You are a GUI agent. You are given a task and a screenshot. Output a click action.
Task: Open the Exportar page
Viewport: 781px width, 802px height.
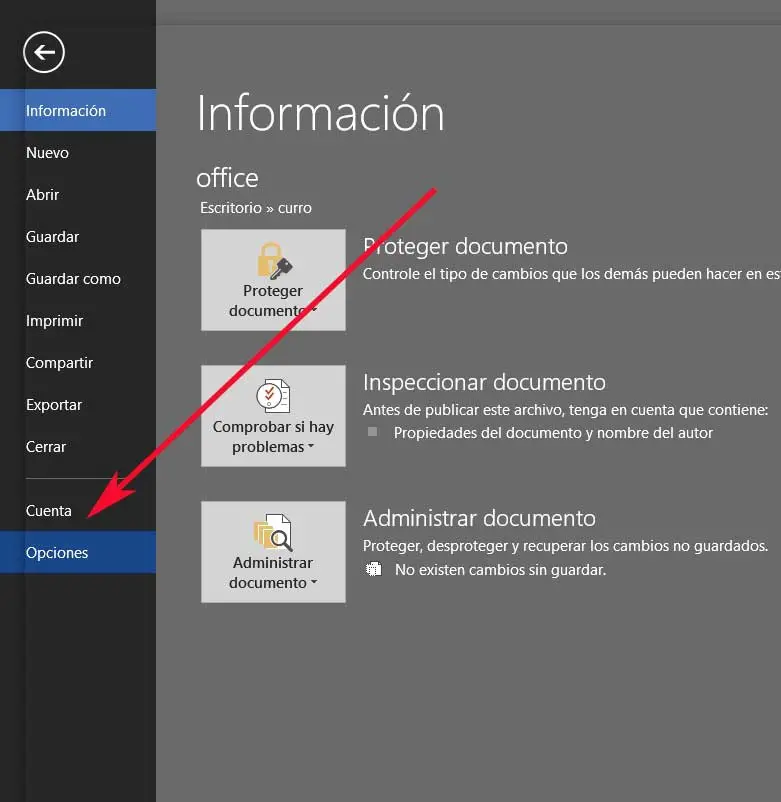[78, 405]
